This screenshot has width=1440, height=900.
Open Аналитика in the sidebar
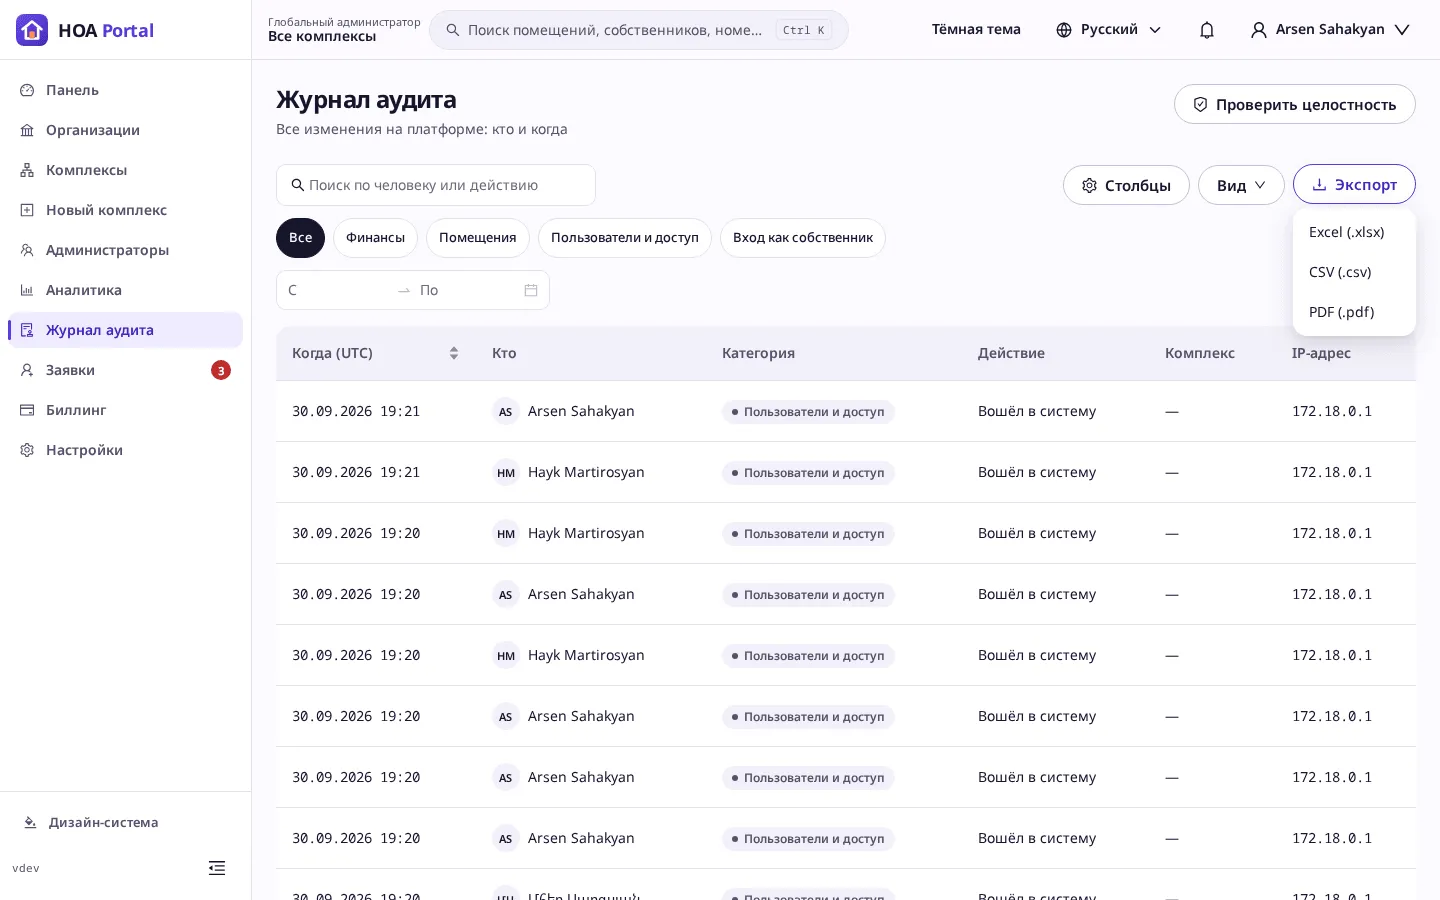tap(125, 290)
